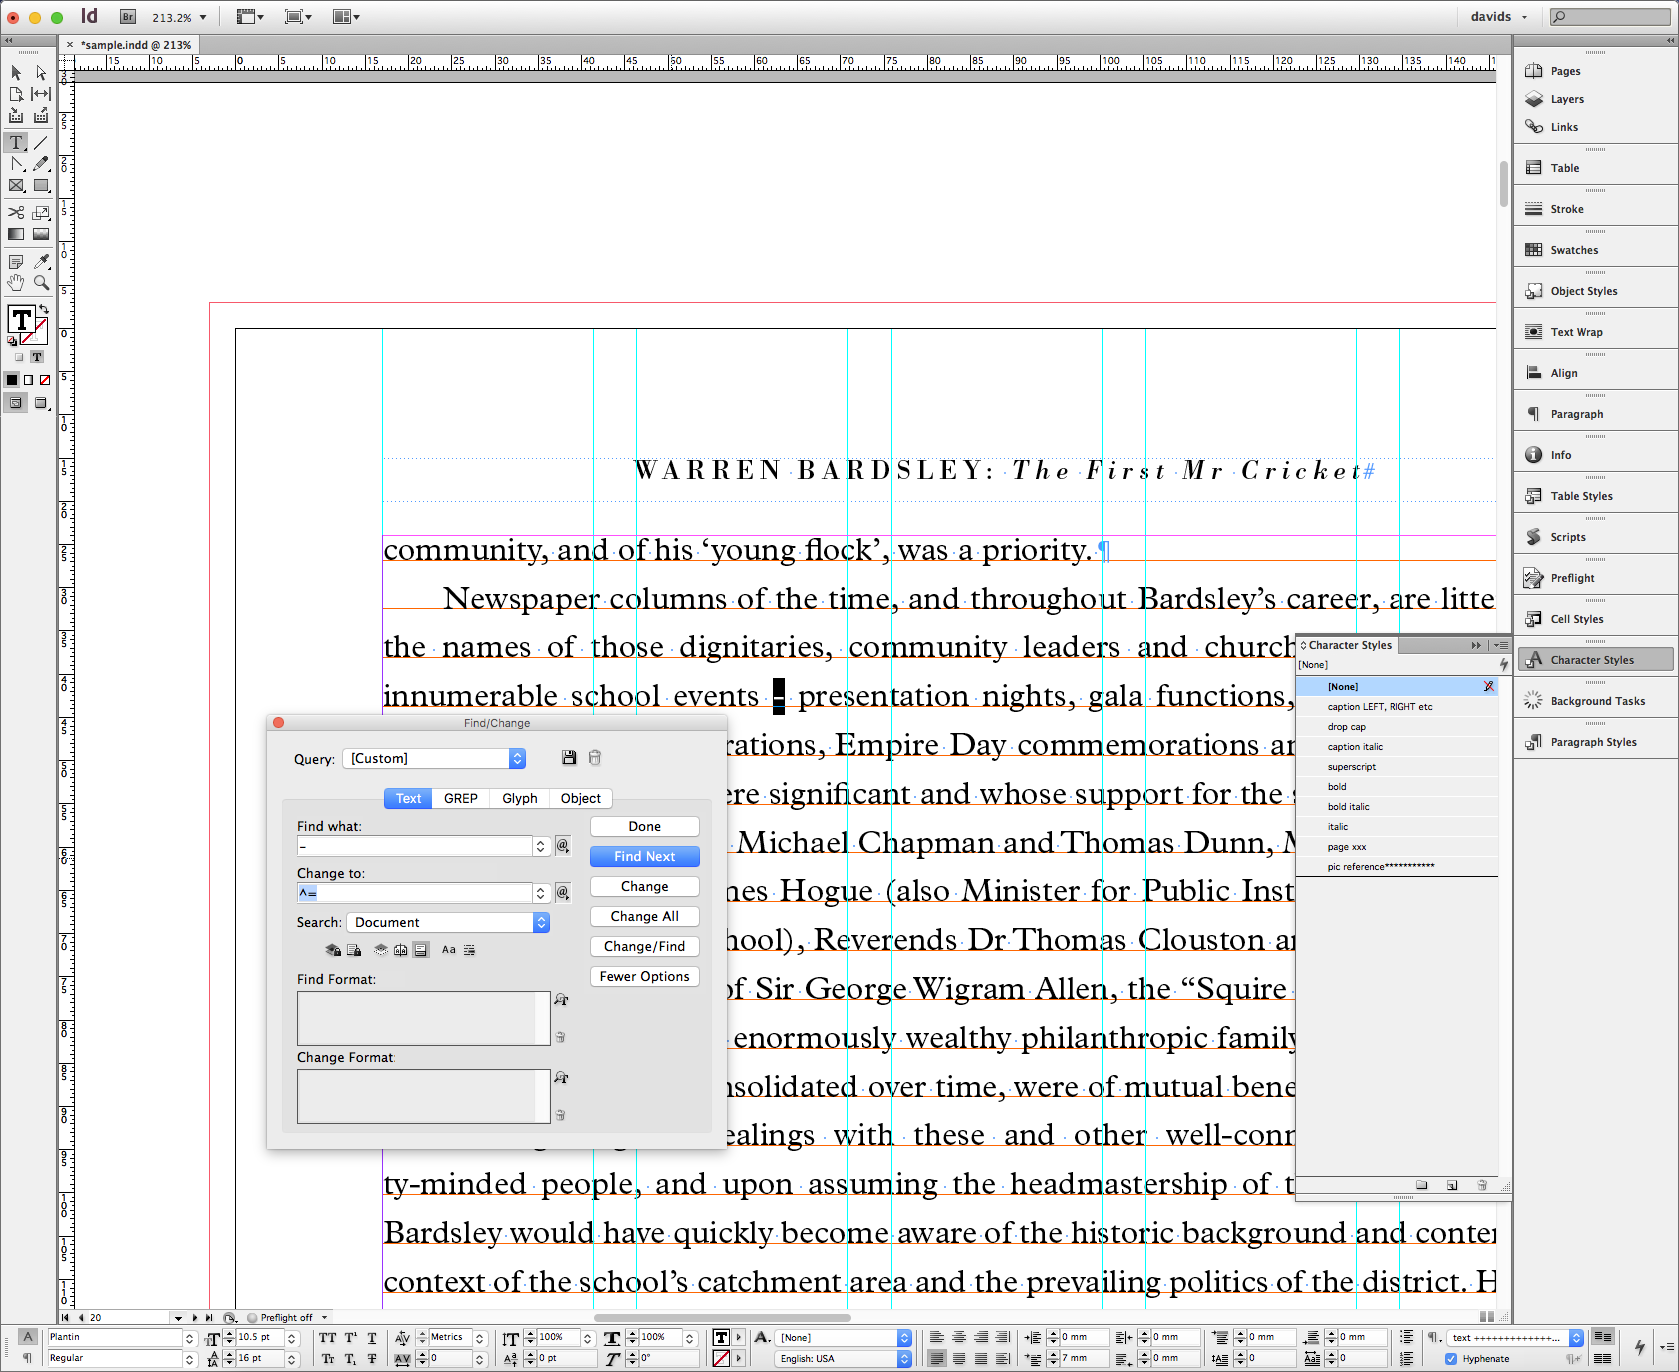
Task: Select the Scissors tool
Action: pyautogui.click(x=16, y=213)
